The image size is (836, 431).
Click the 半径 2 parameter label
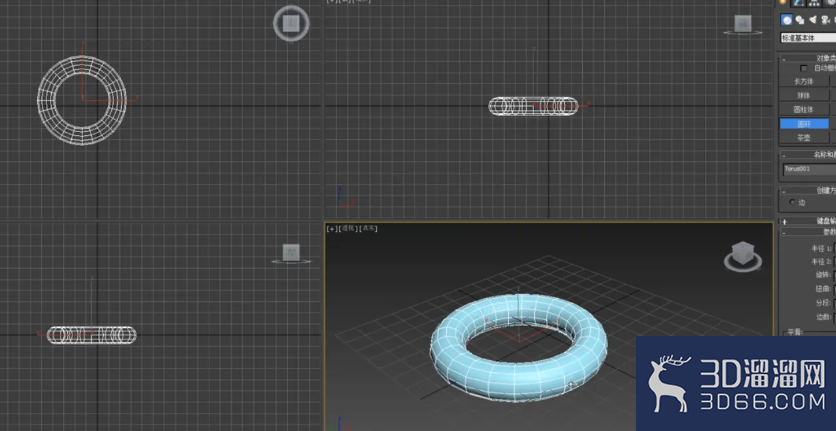(821, 262)
